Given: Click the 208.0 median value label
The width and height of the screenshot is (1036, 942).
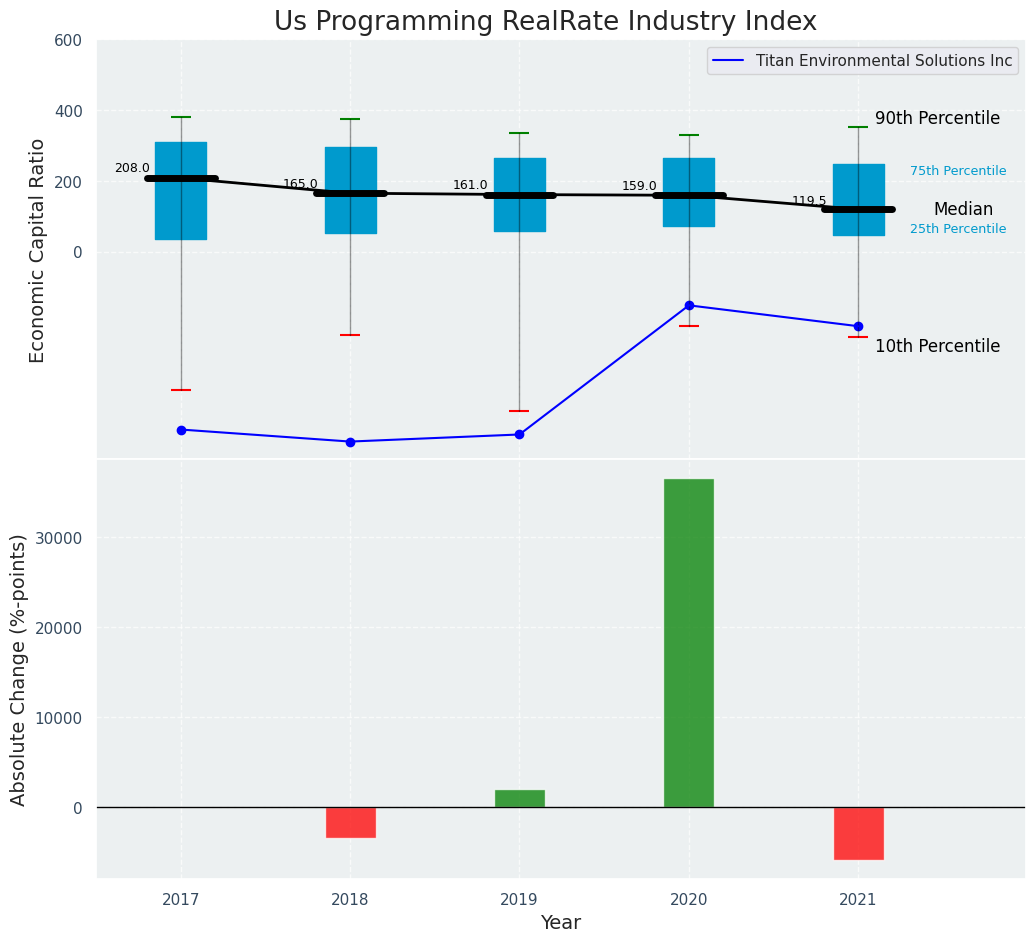Looking at the screenshot, I should [132, 168].
